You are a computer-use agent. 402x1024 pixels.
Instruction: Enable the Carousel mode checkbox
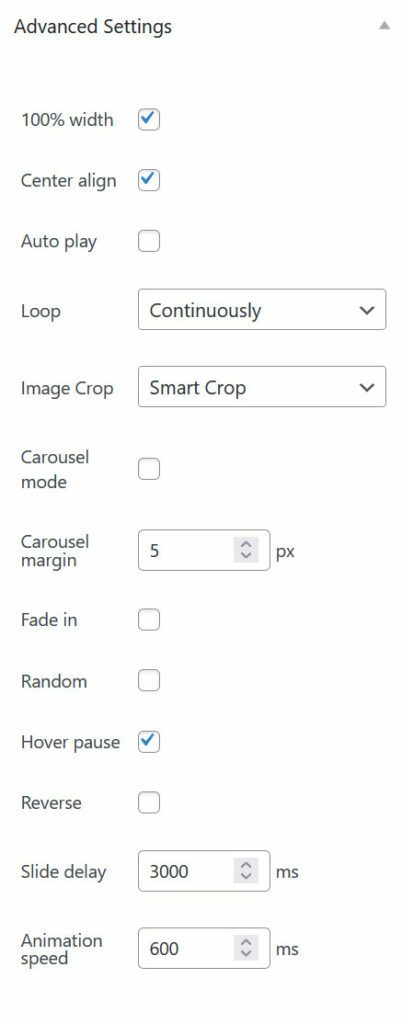pos(149,469)
